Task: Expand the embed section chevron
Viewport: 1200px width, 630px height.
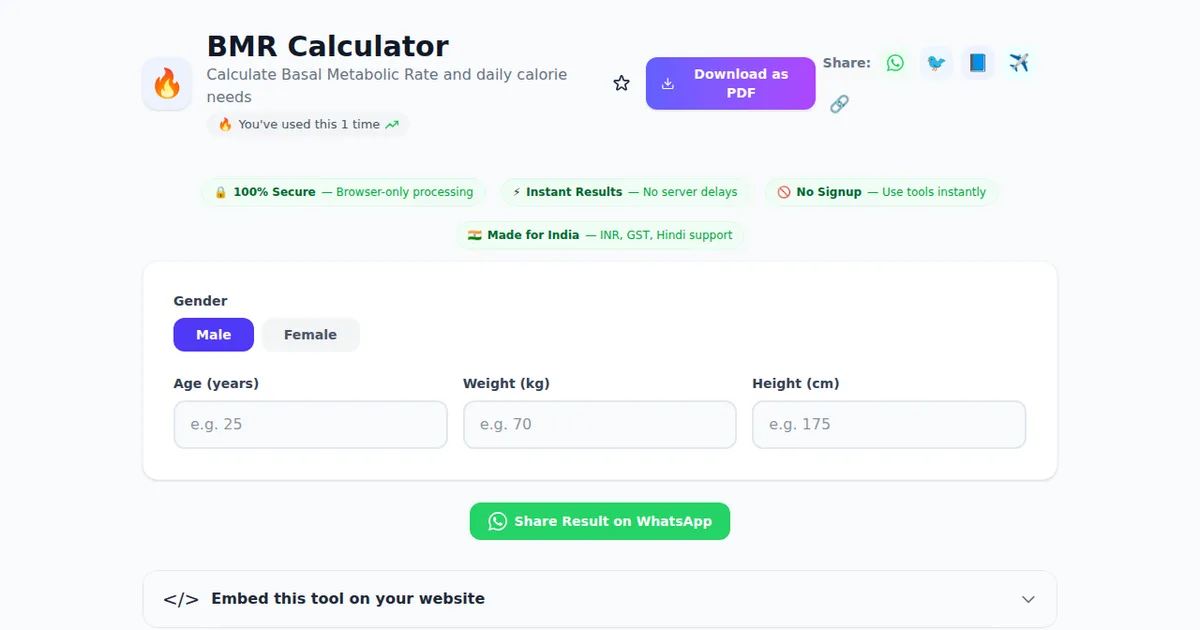Action: click(1028, 599)
